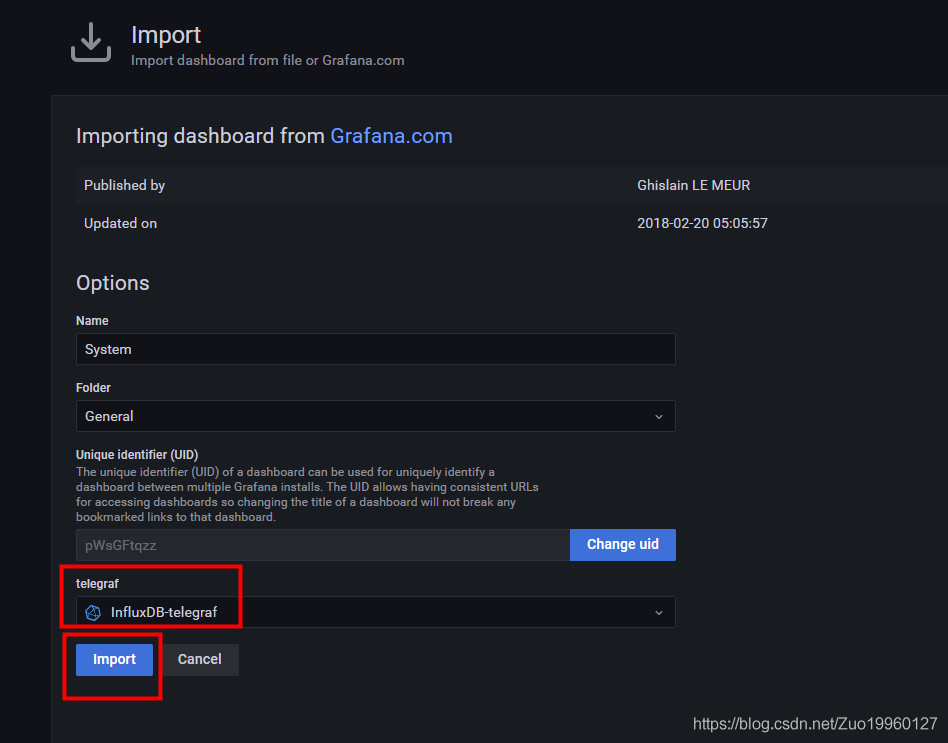Click the Folder field label
Viewport: 948px width, 743px height.
click(93, 388)
